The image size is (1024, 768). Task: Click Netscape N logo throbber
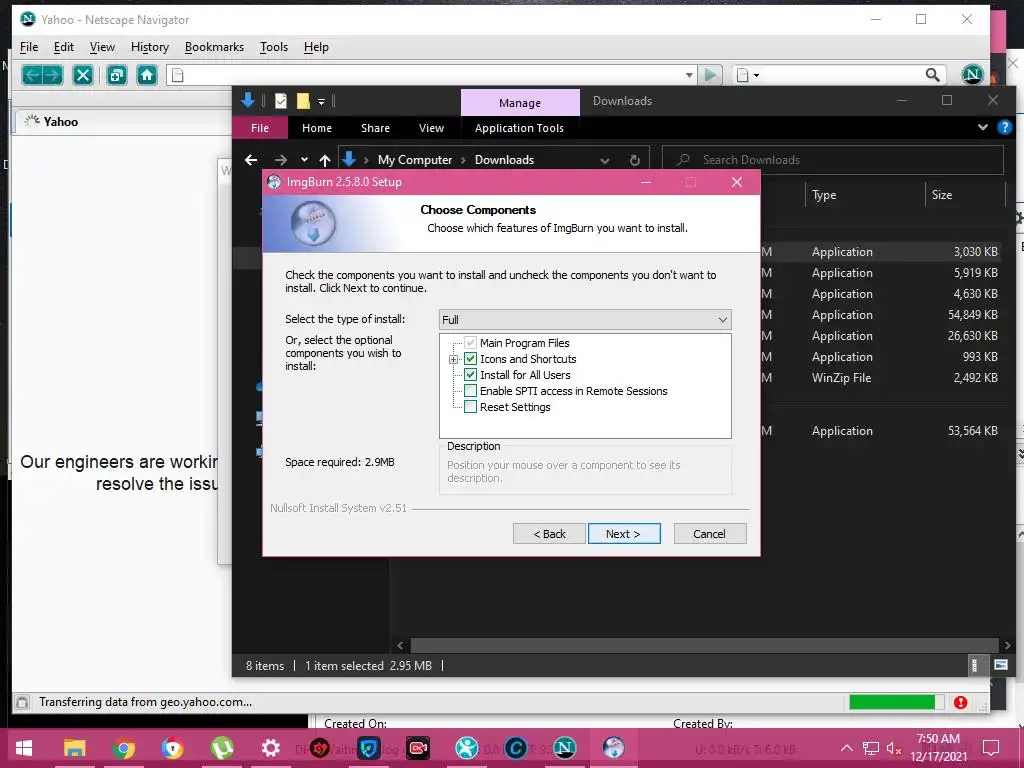coord(972,74)
